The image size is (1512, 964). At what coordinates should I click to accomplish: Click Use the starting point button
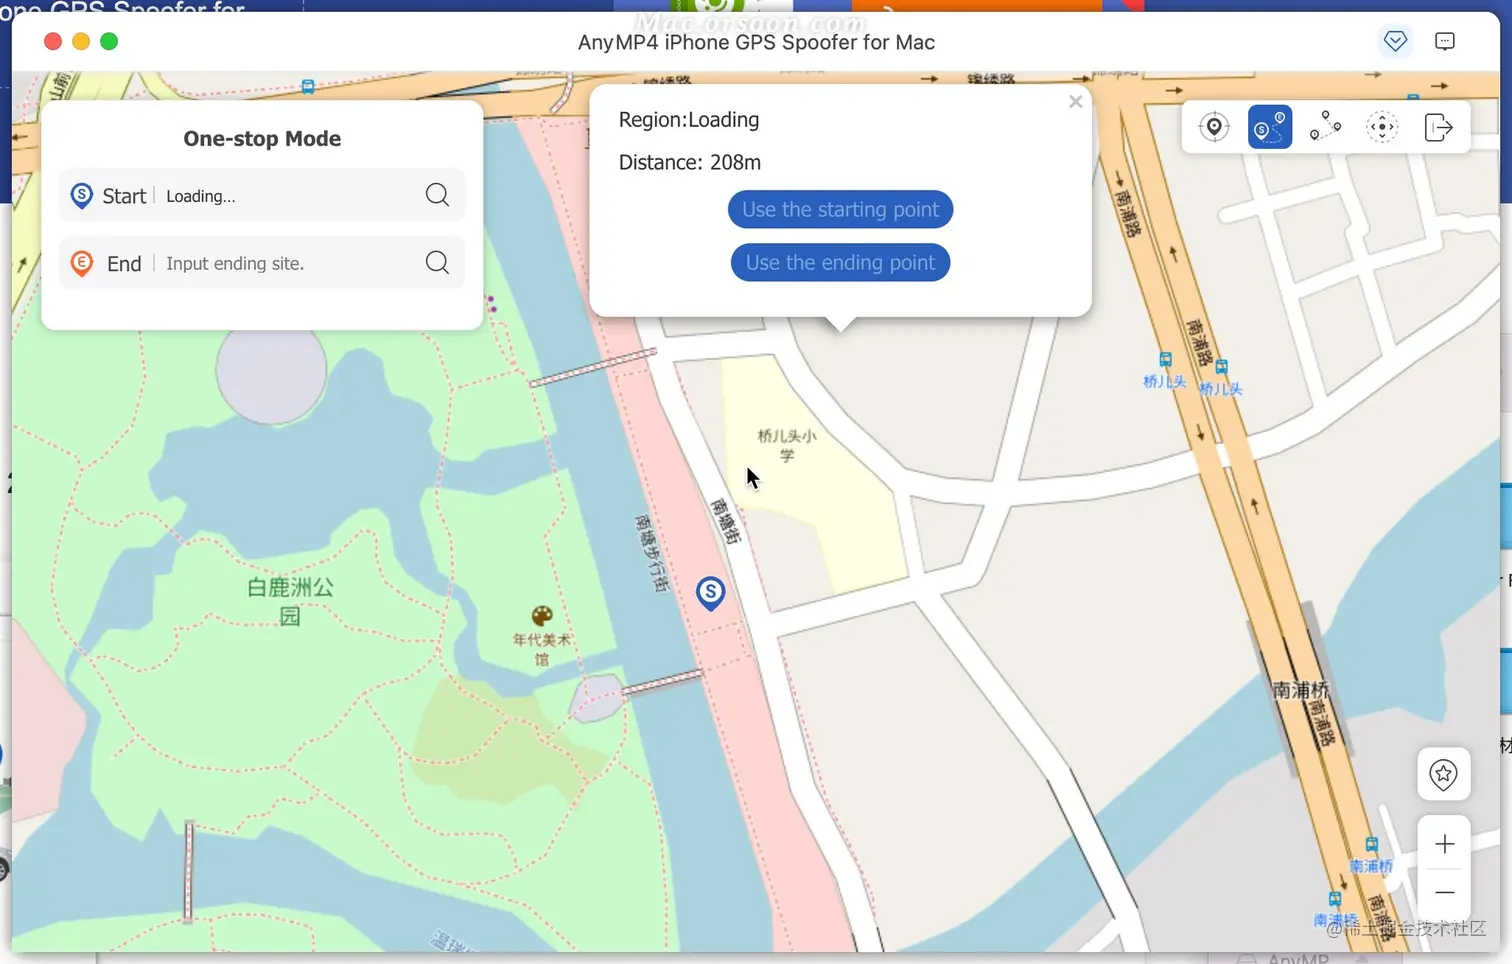click(840, 209)
